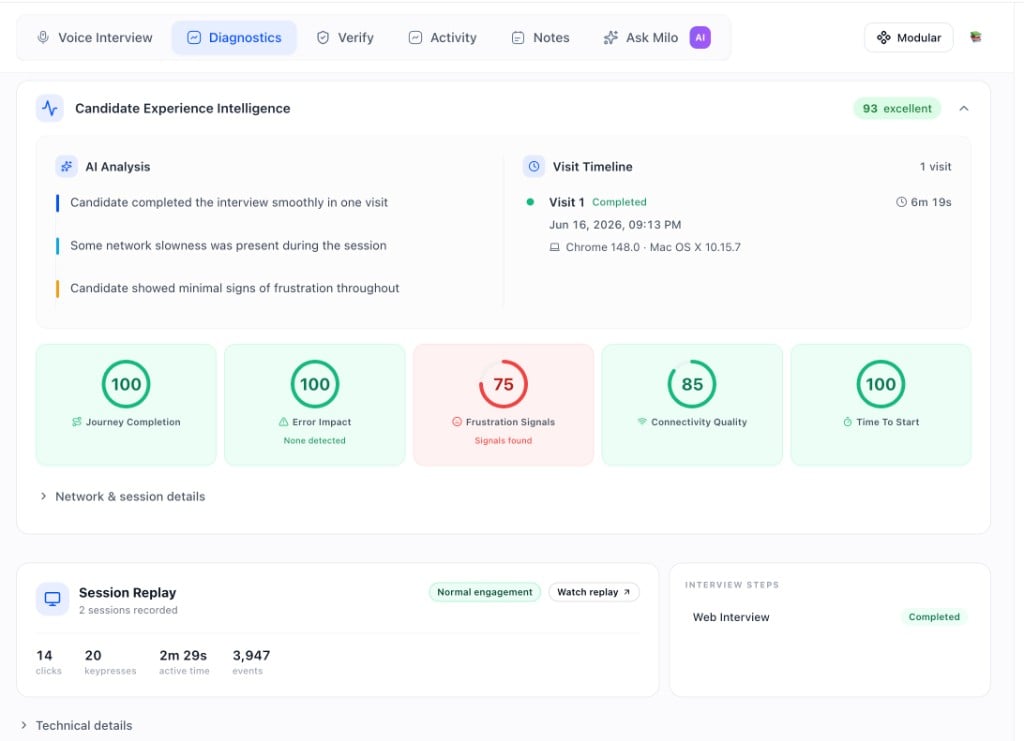Click the AI Analysis sparkle icon

coord(66,166)
